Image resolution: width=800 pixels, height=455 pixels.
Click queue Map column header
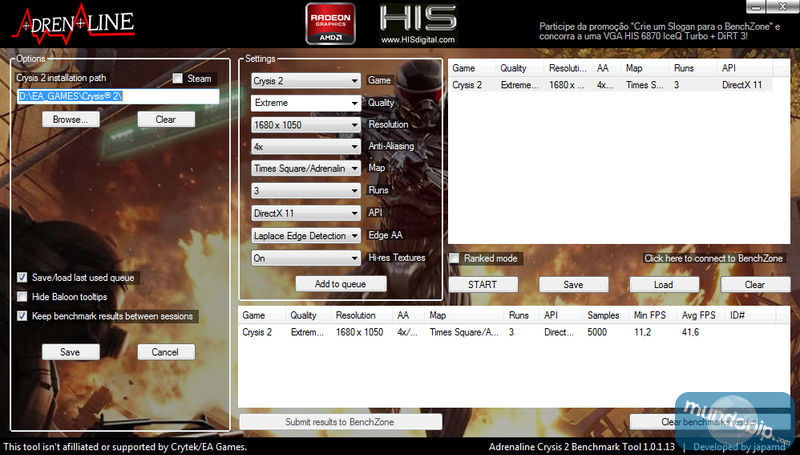tap(645, 68)
